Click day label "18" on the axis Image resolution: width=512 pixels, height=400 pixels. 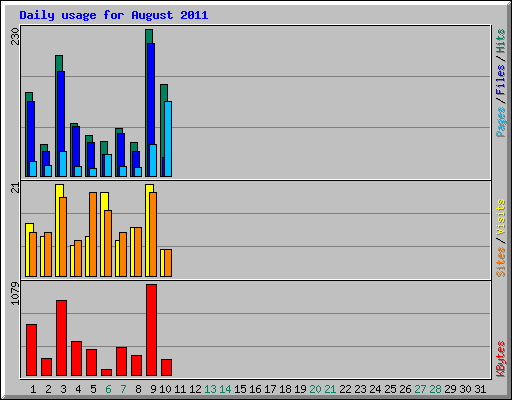[x=285, y=389]
